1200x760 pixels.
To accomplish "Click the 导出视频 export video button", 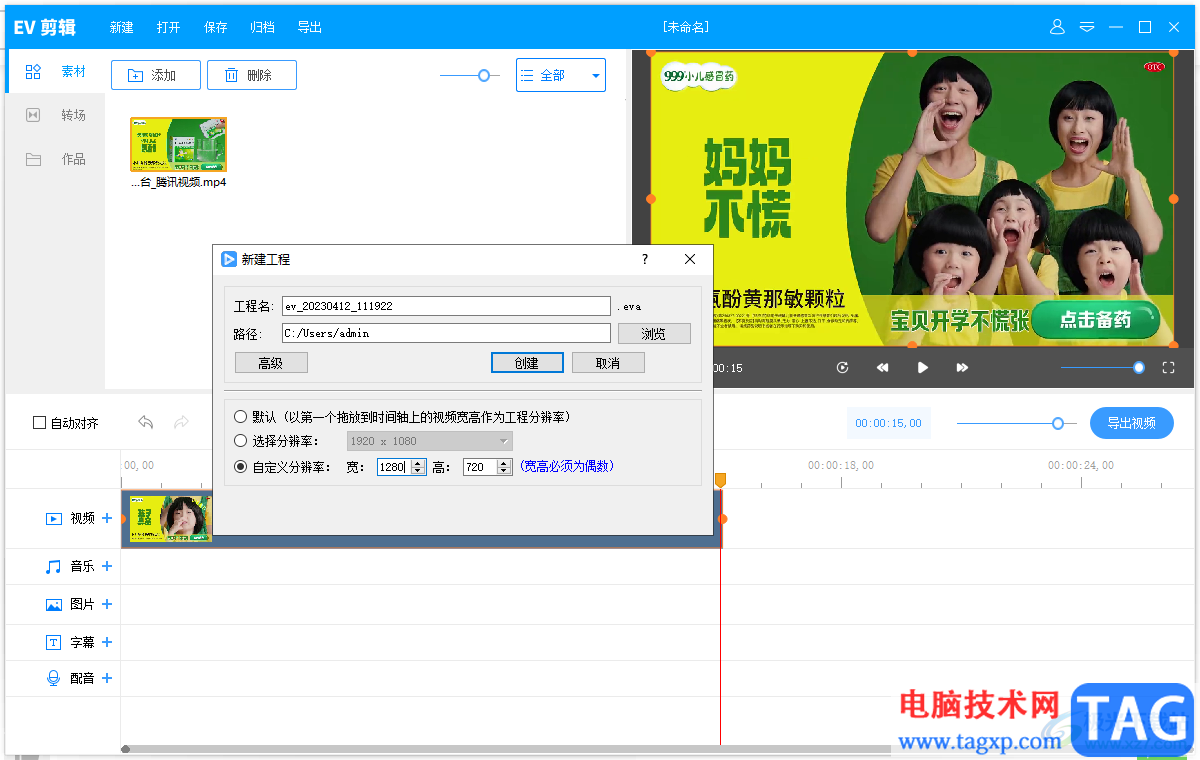I will coord(1132,423).
